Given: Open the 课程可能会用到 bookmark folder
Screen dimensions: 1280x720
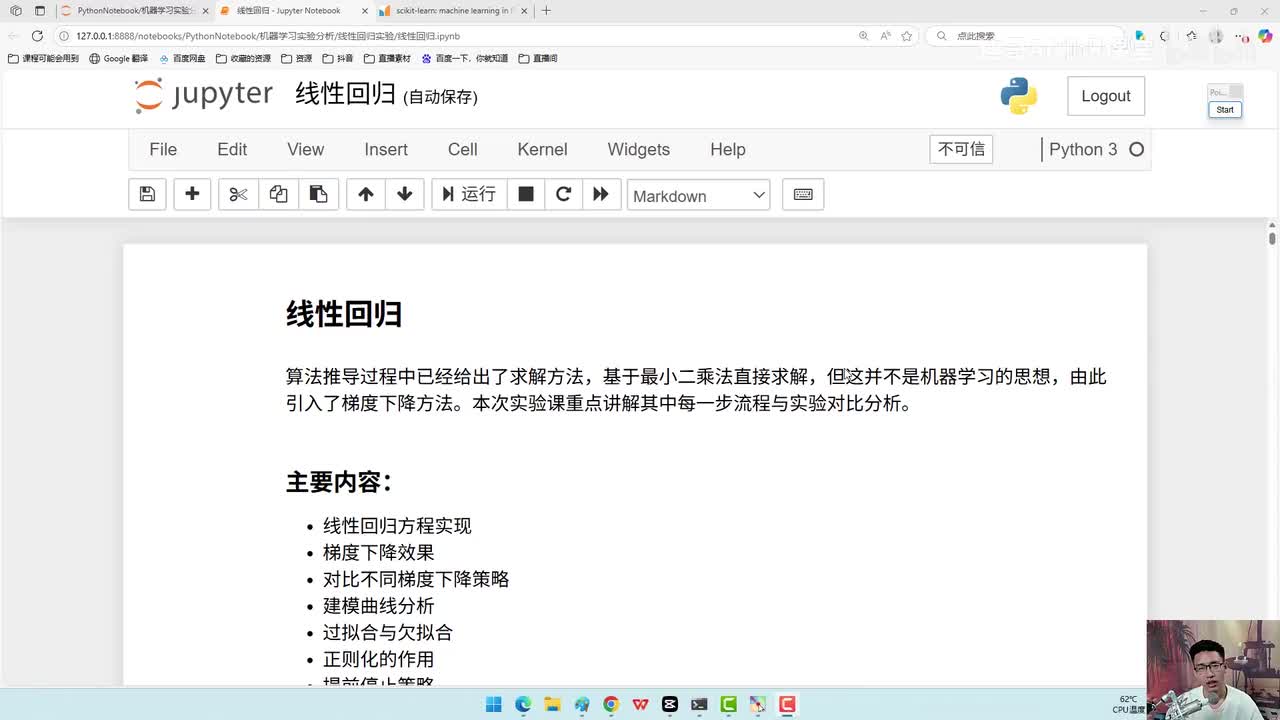Looking at the screenshot, I should 43,58.
